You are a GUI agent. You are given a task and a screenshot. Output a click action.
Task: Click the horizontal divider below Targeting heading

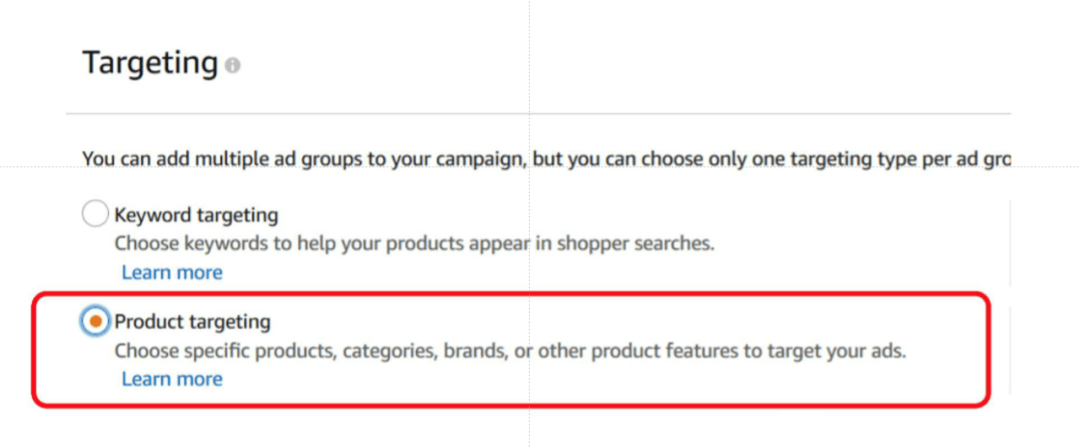(540, 114)
